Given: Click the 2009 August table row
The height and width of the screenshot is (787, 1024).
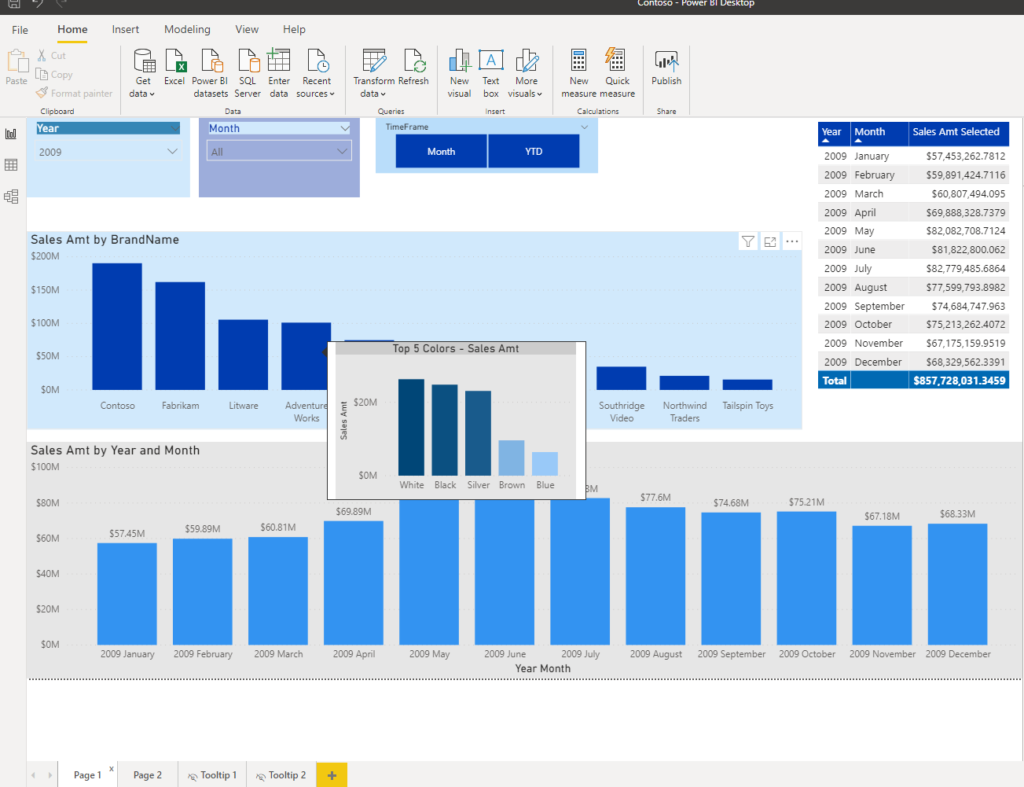Looking at the screenshot, I should 913,287.
